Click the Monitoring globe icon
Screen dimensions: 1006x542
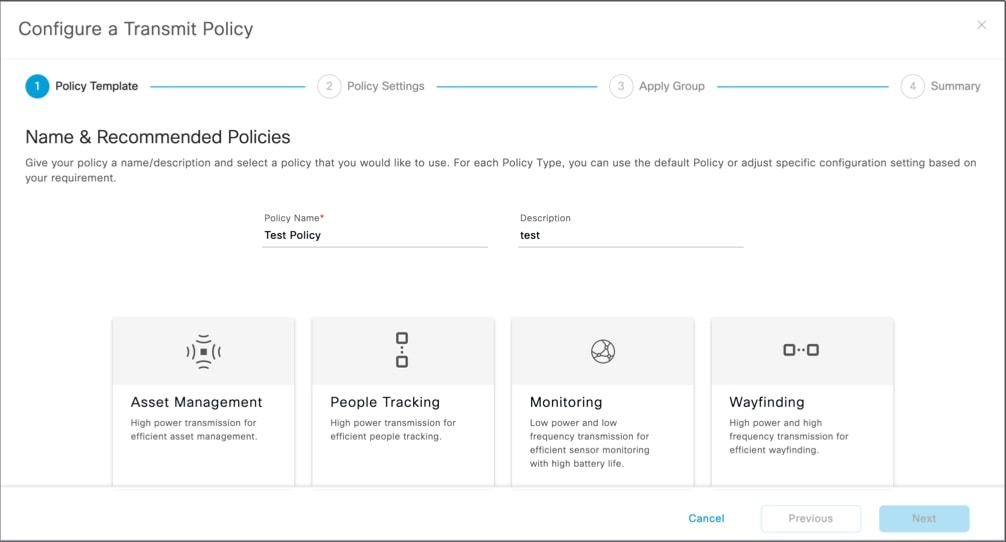603,351
